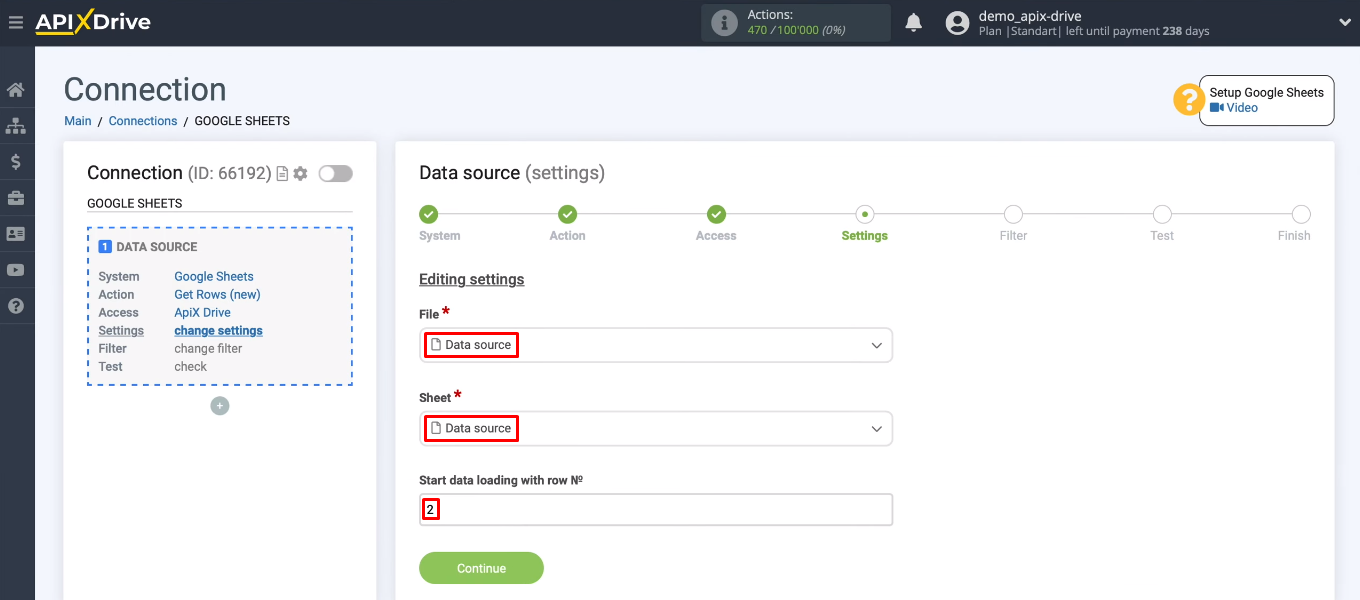Open the Sheet dropdown showing Data source

[656, 428]
